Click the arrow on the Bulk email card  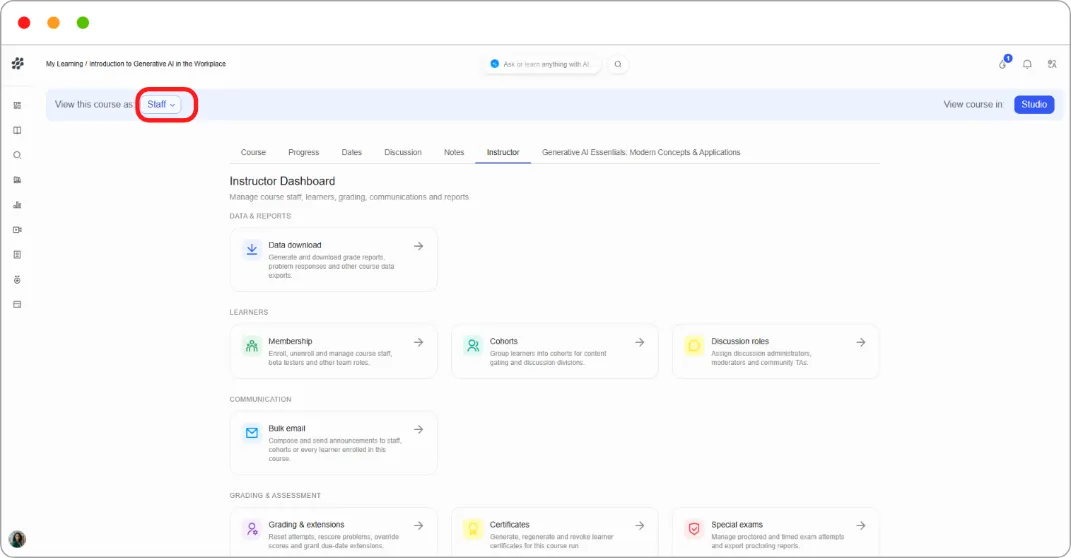click(419, 430)
